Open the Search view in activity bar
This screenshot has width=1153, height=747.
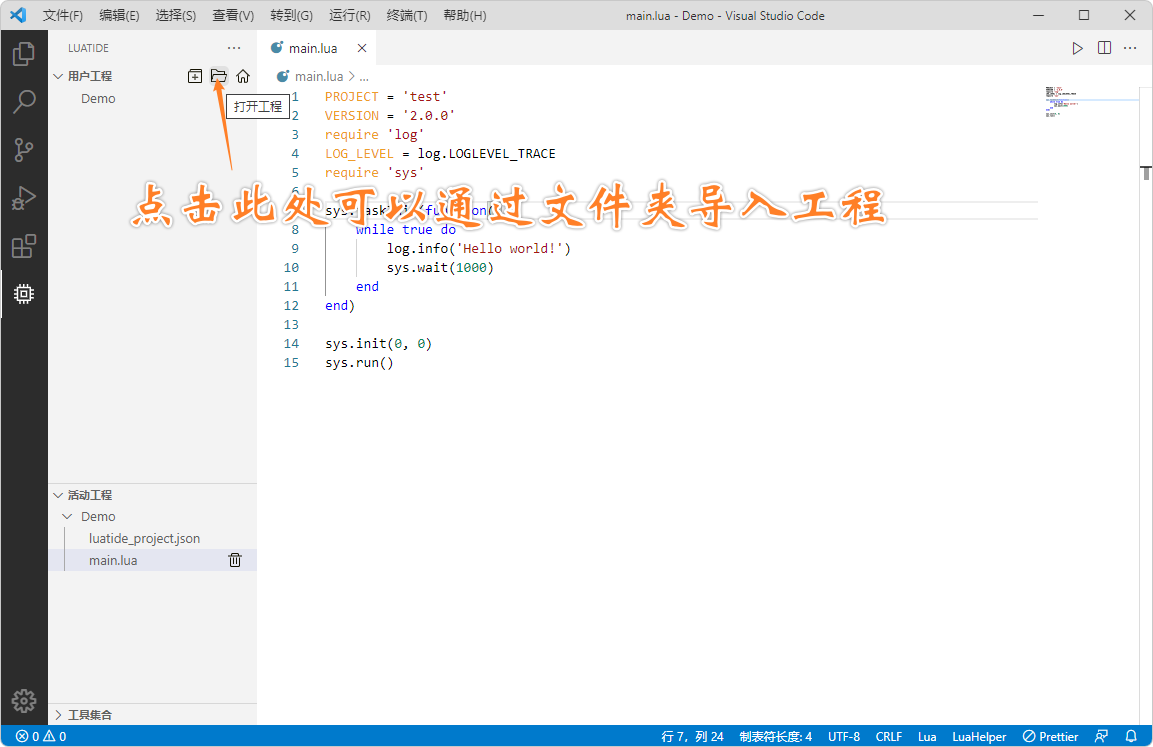click(x=24, y=101)
